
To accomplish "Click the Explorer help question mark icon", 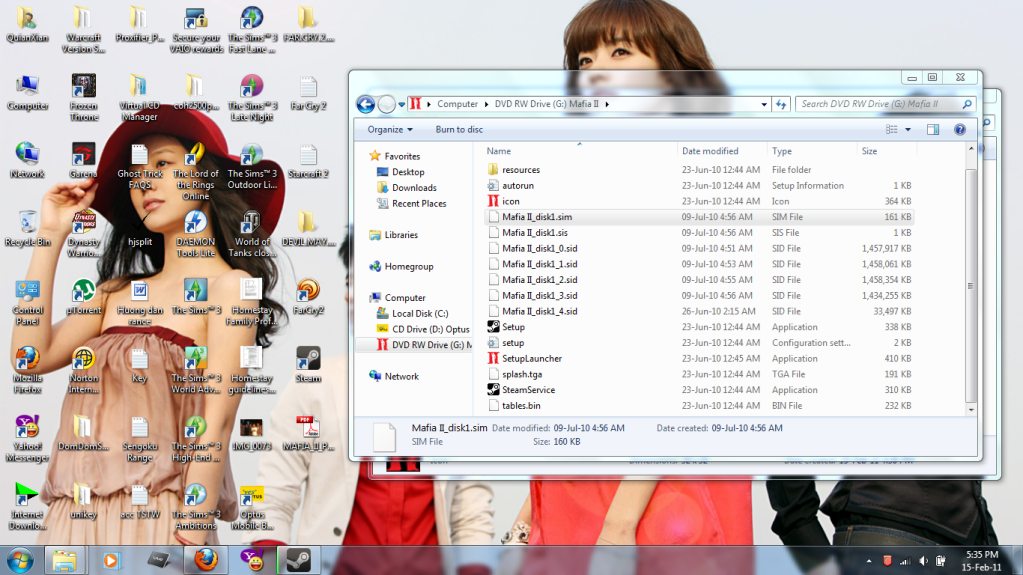I will tap(959, 130).
